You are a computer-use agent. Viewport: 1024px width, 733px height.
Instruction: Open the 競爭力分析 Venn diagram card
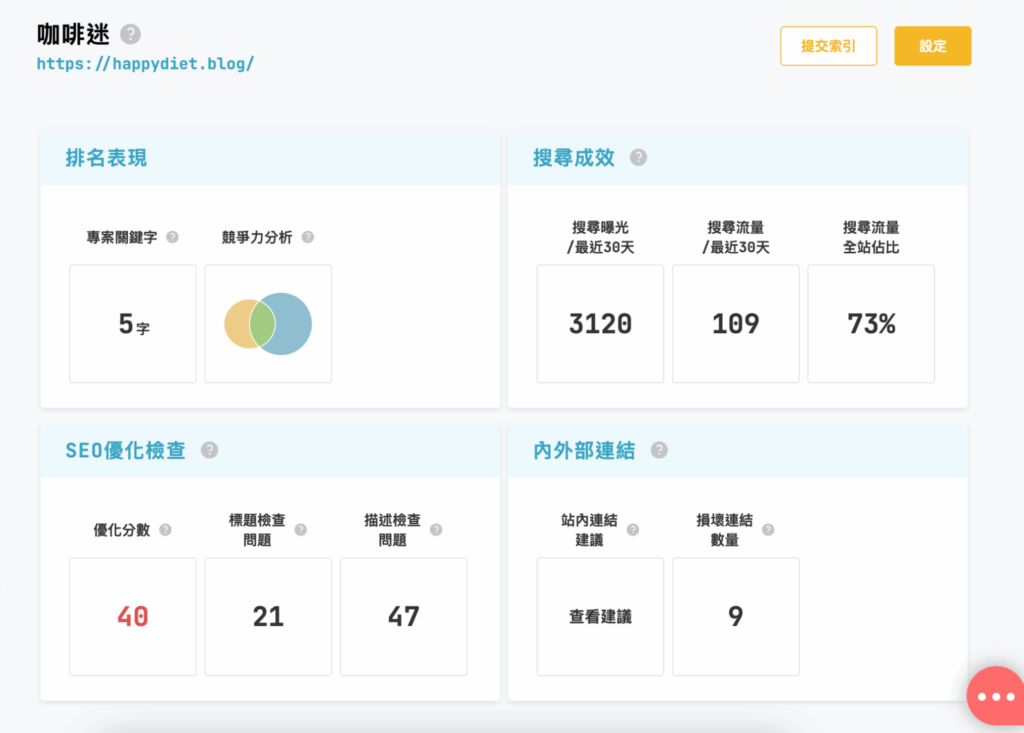pos(268,324)
